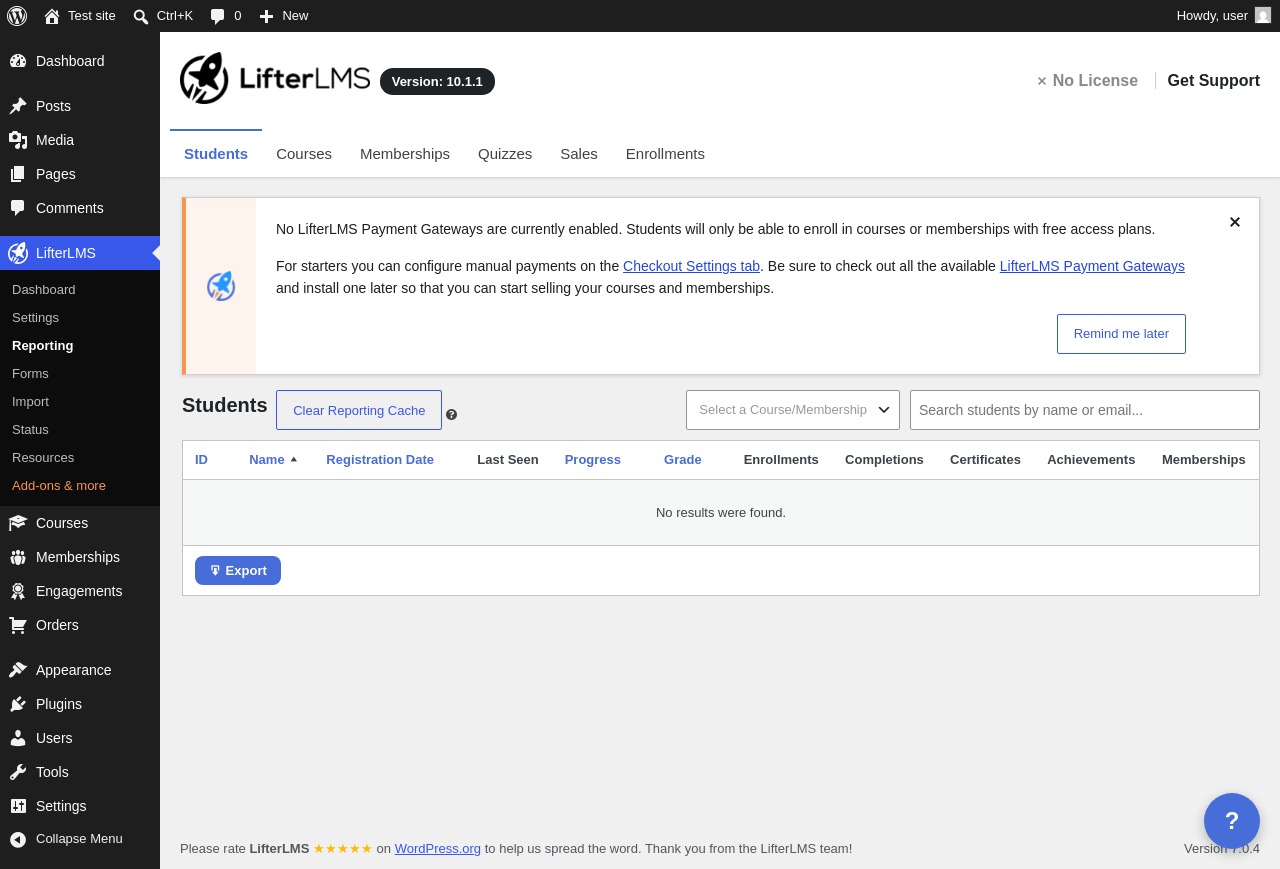Click the LifterLMS rocket logo header
The height and width of the screenshot is (869, 1280).
[275, 78]
